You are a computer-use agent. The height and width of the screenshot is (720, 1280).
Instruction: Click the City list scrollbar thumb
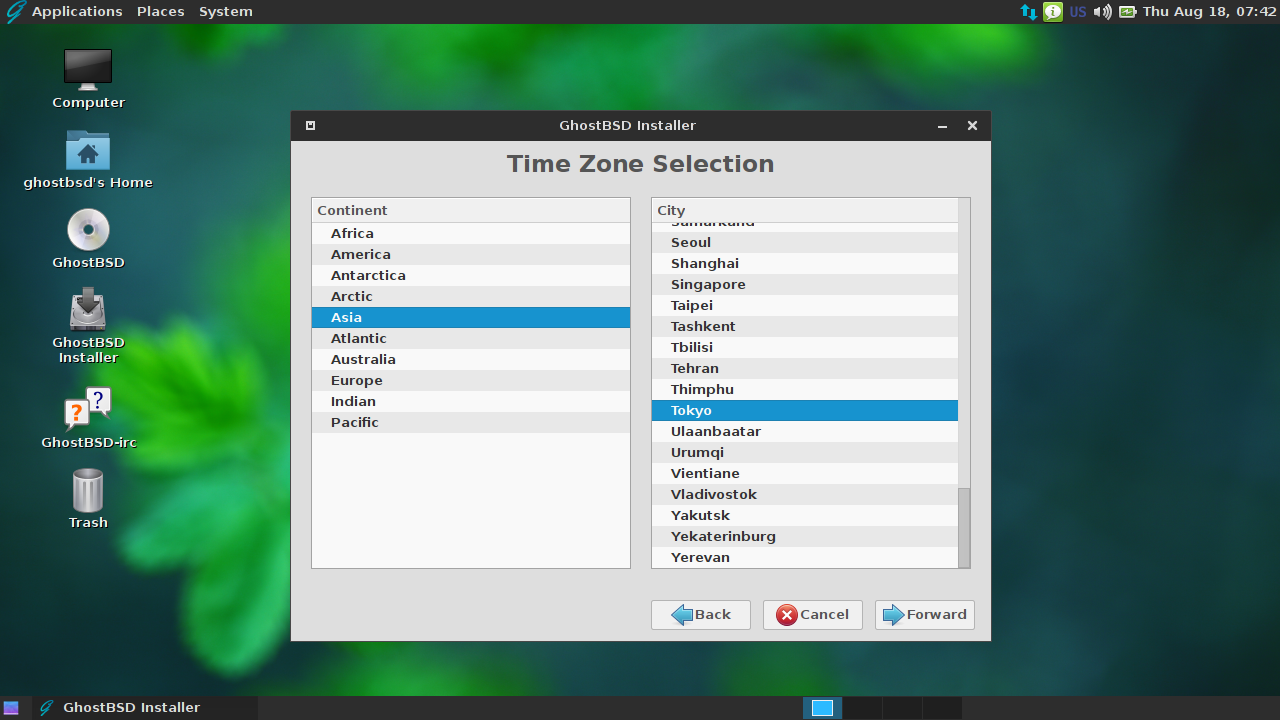(x=964, y=528)
